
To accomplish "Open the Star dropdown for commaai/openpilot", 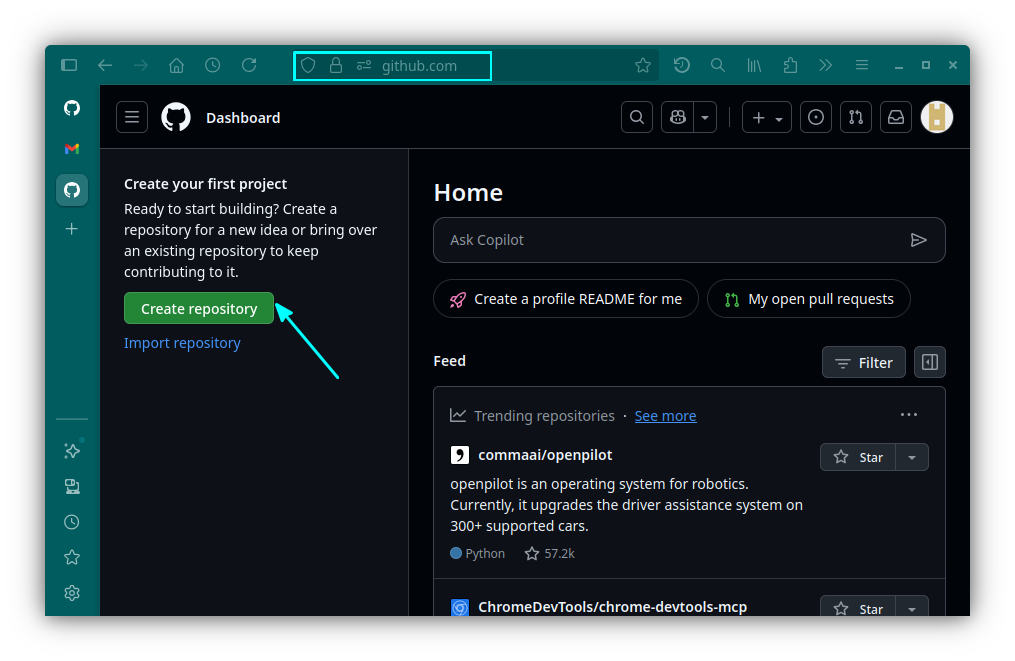I will (x=911, y=457).
